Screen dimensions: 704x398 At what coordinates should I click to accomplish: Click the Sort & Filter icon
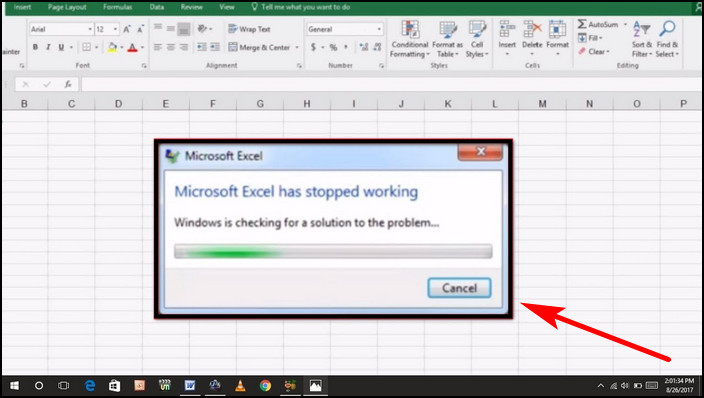(642, 29)
